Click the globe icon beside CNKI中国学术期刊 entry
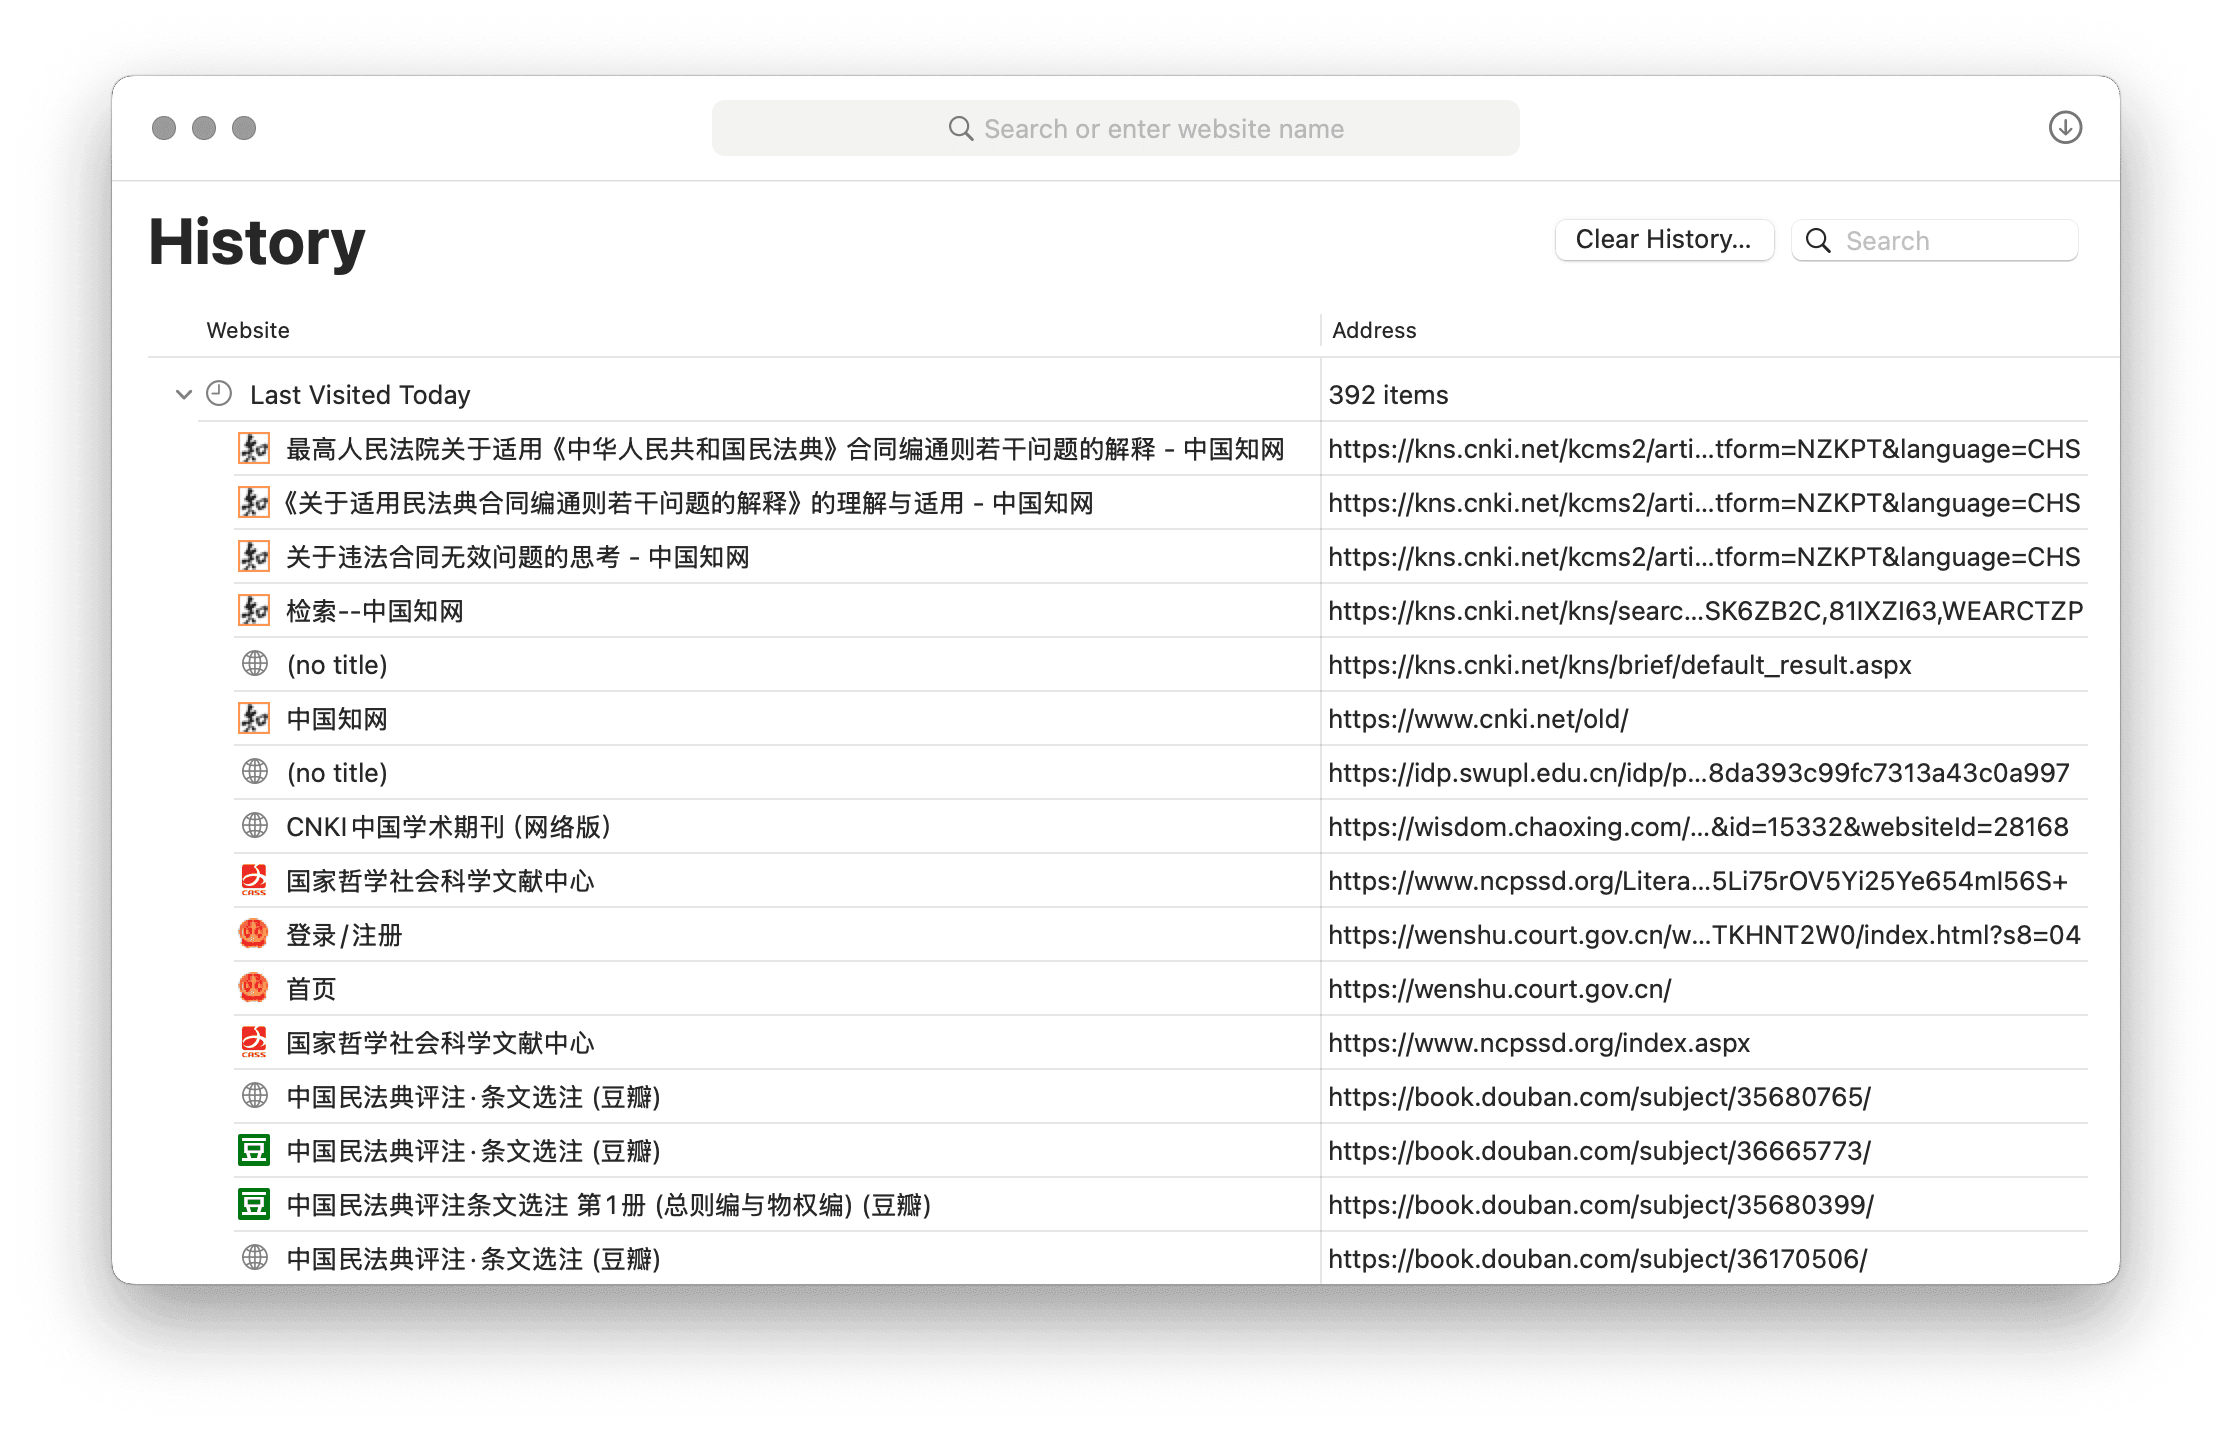2232x1432 pixels. tap(255, 826)
